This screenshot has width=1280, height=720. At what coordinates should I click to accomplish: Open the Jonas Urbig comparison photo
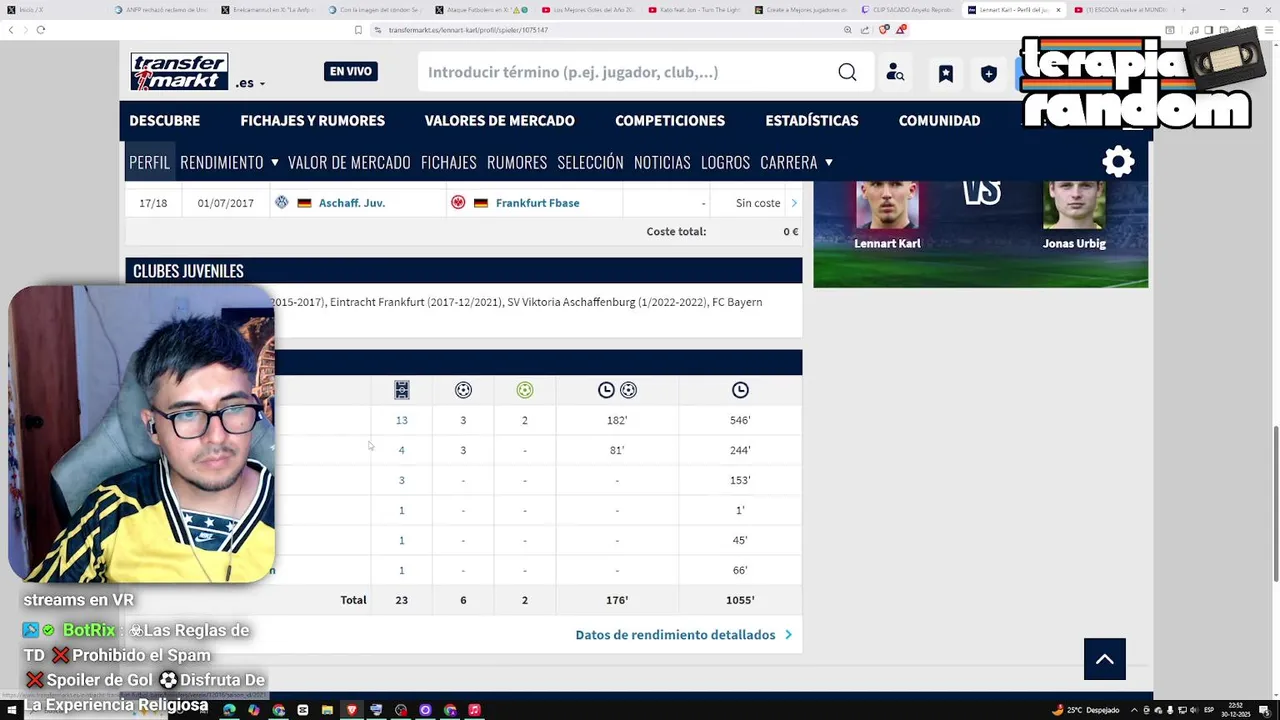pos(1074,205)
